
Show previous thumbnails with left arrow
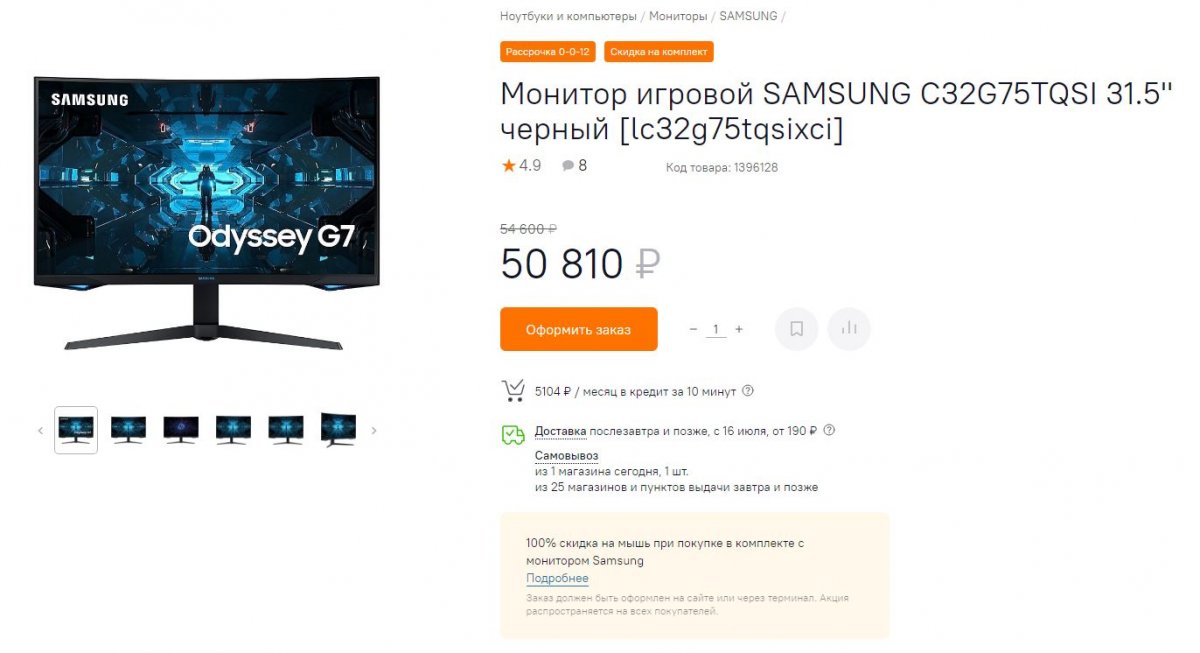pyautogui.click(x=40, y=431)
